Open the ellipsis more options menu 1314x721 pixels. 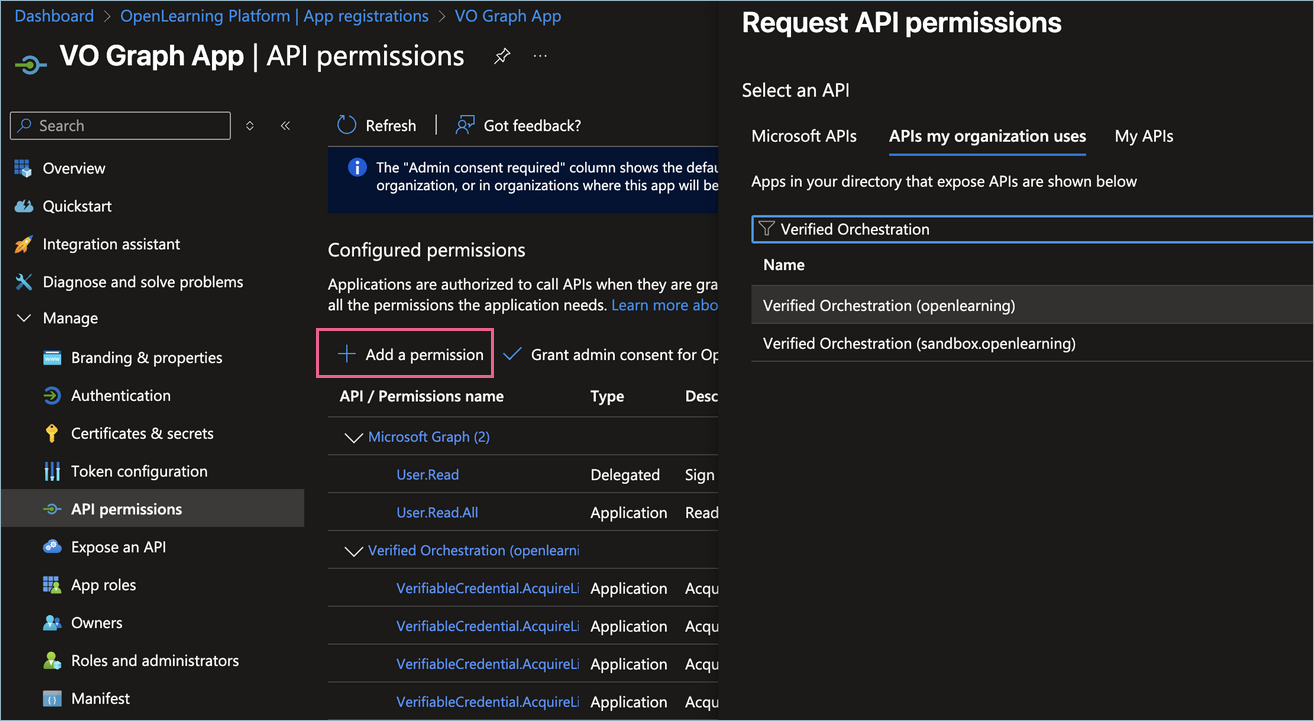pos(540,57)
